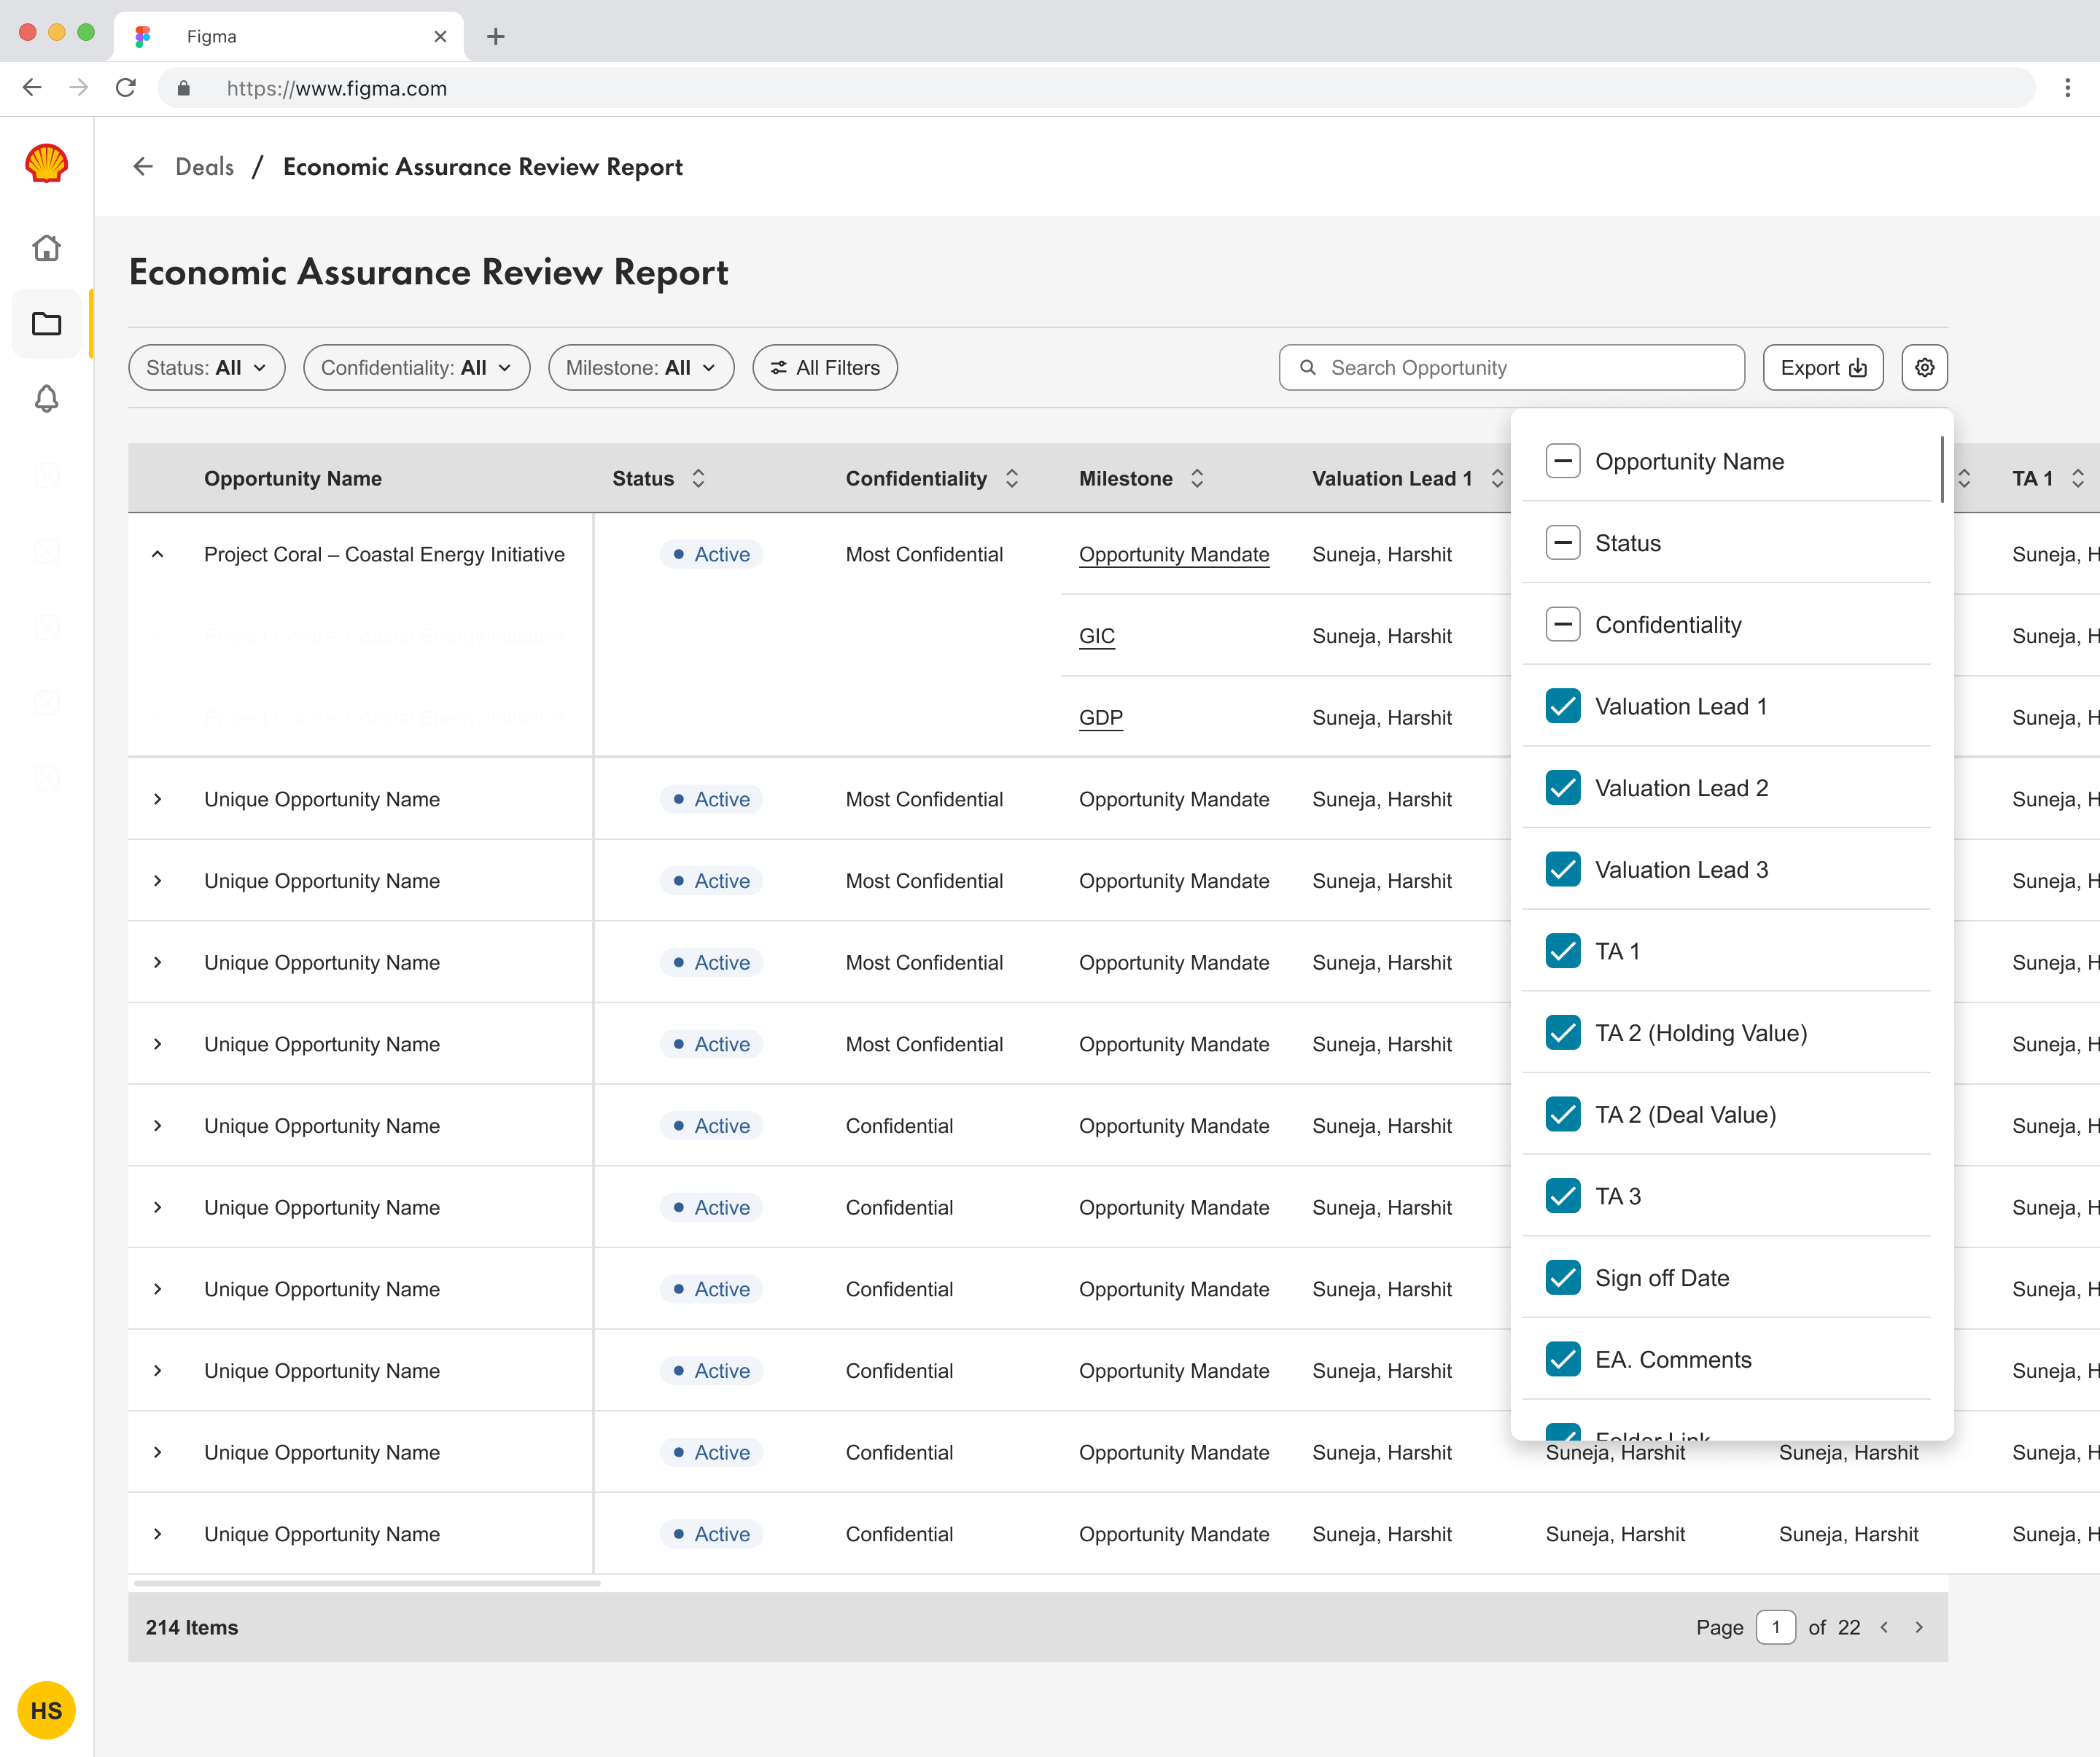Uncheck Valuation Lead 1 column
This screenshot has height=1757, width=2100.
pos(1563,707)
